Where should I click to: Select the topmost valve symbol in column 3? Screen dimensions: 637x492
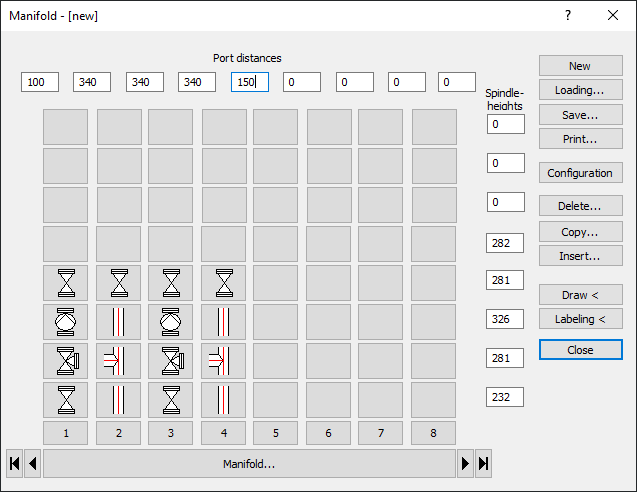(171, 283)
